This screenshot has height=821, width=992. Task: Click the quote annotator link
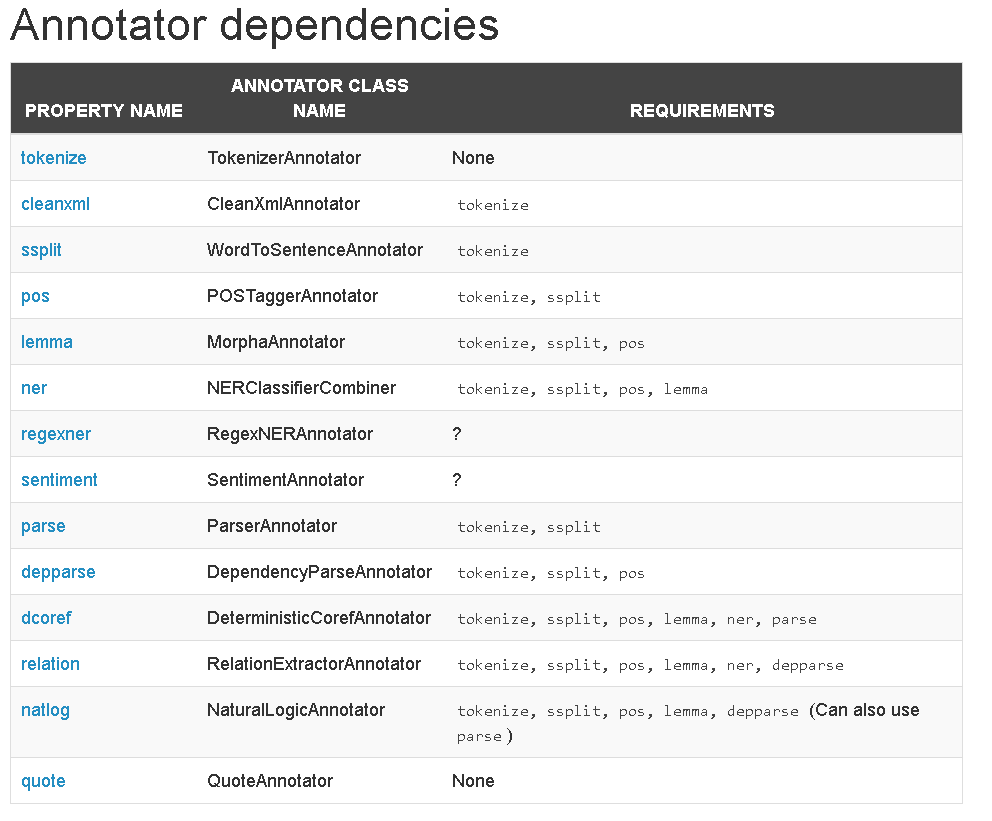43,781
